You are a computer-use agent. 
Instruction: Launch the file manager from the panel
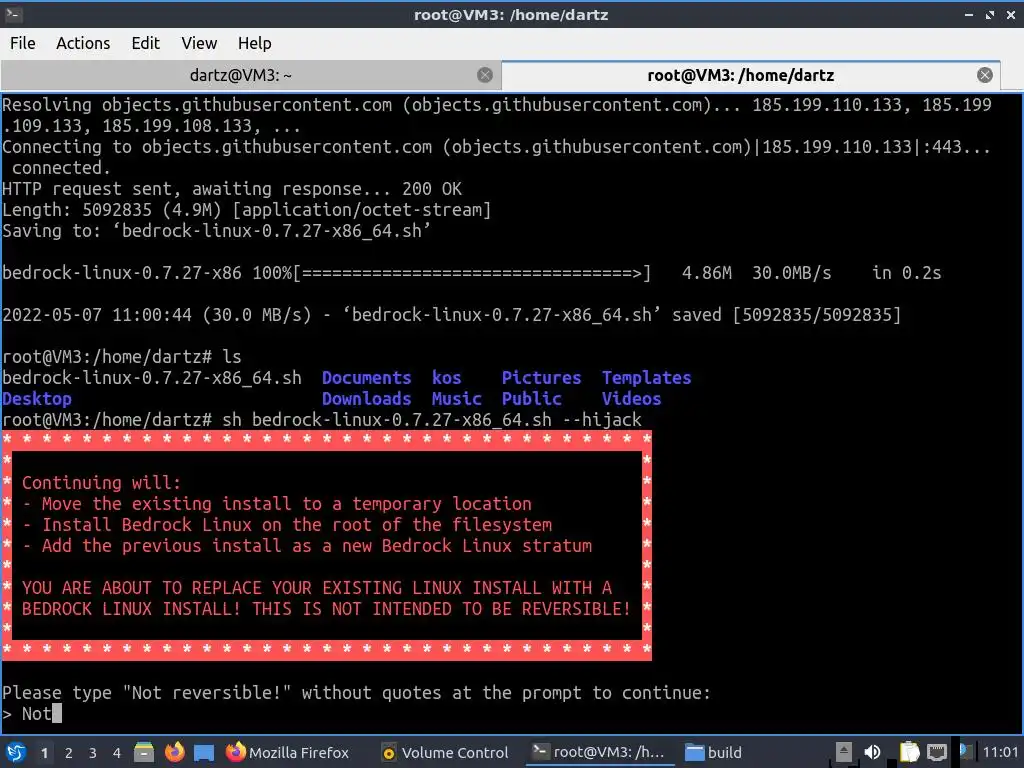144,752
